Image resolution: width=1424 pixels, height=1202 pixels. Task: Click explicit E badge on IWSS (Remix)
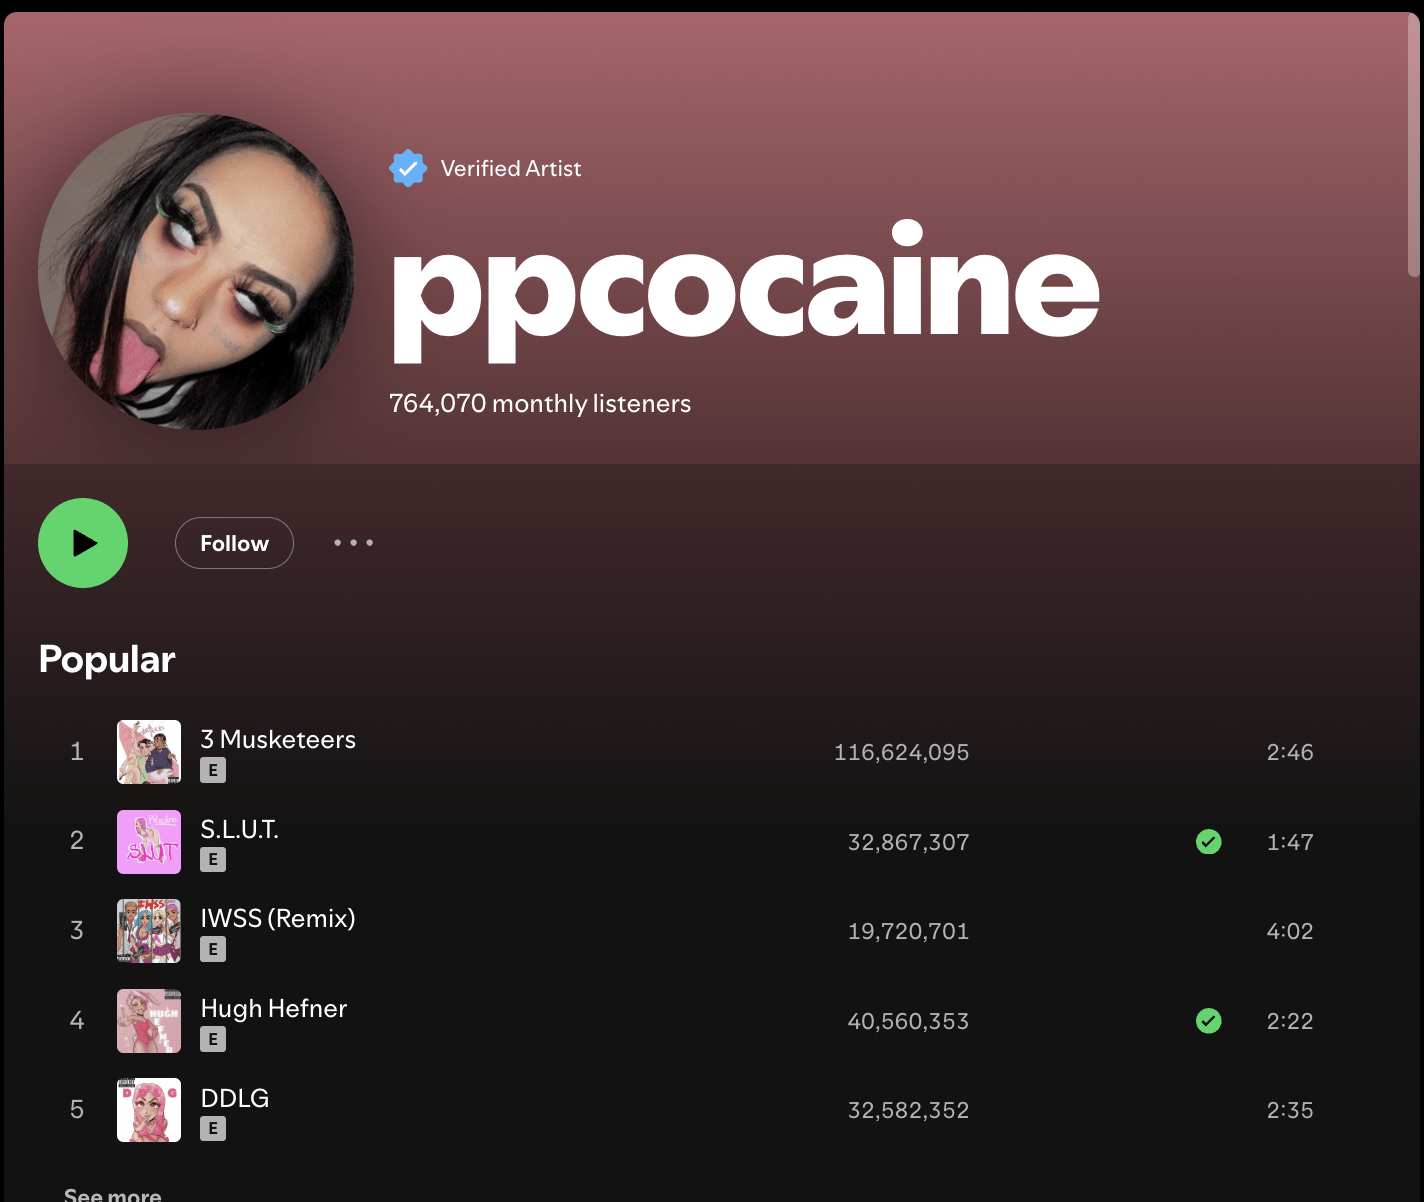pyautogui.click(x=213, y=949)
